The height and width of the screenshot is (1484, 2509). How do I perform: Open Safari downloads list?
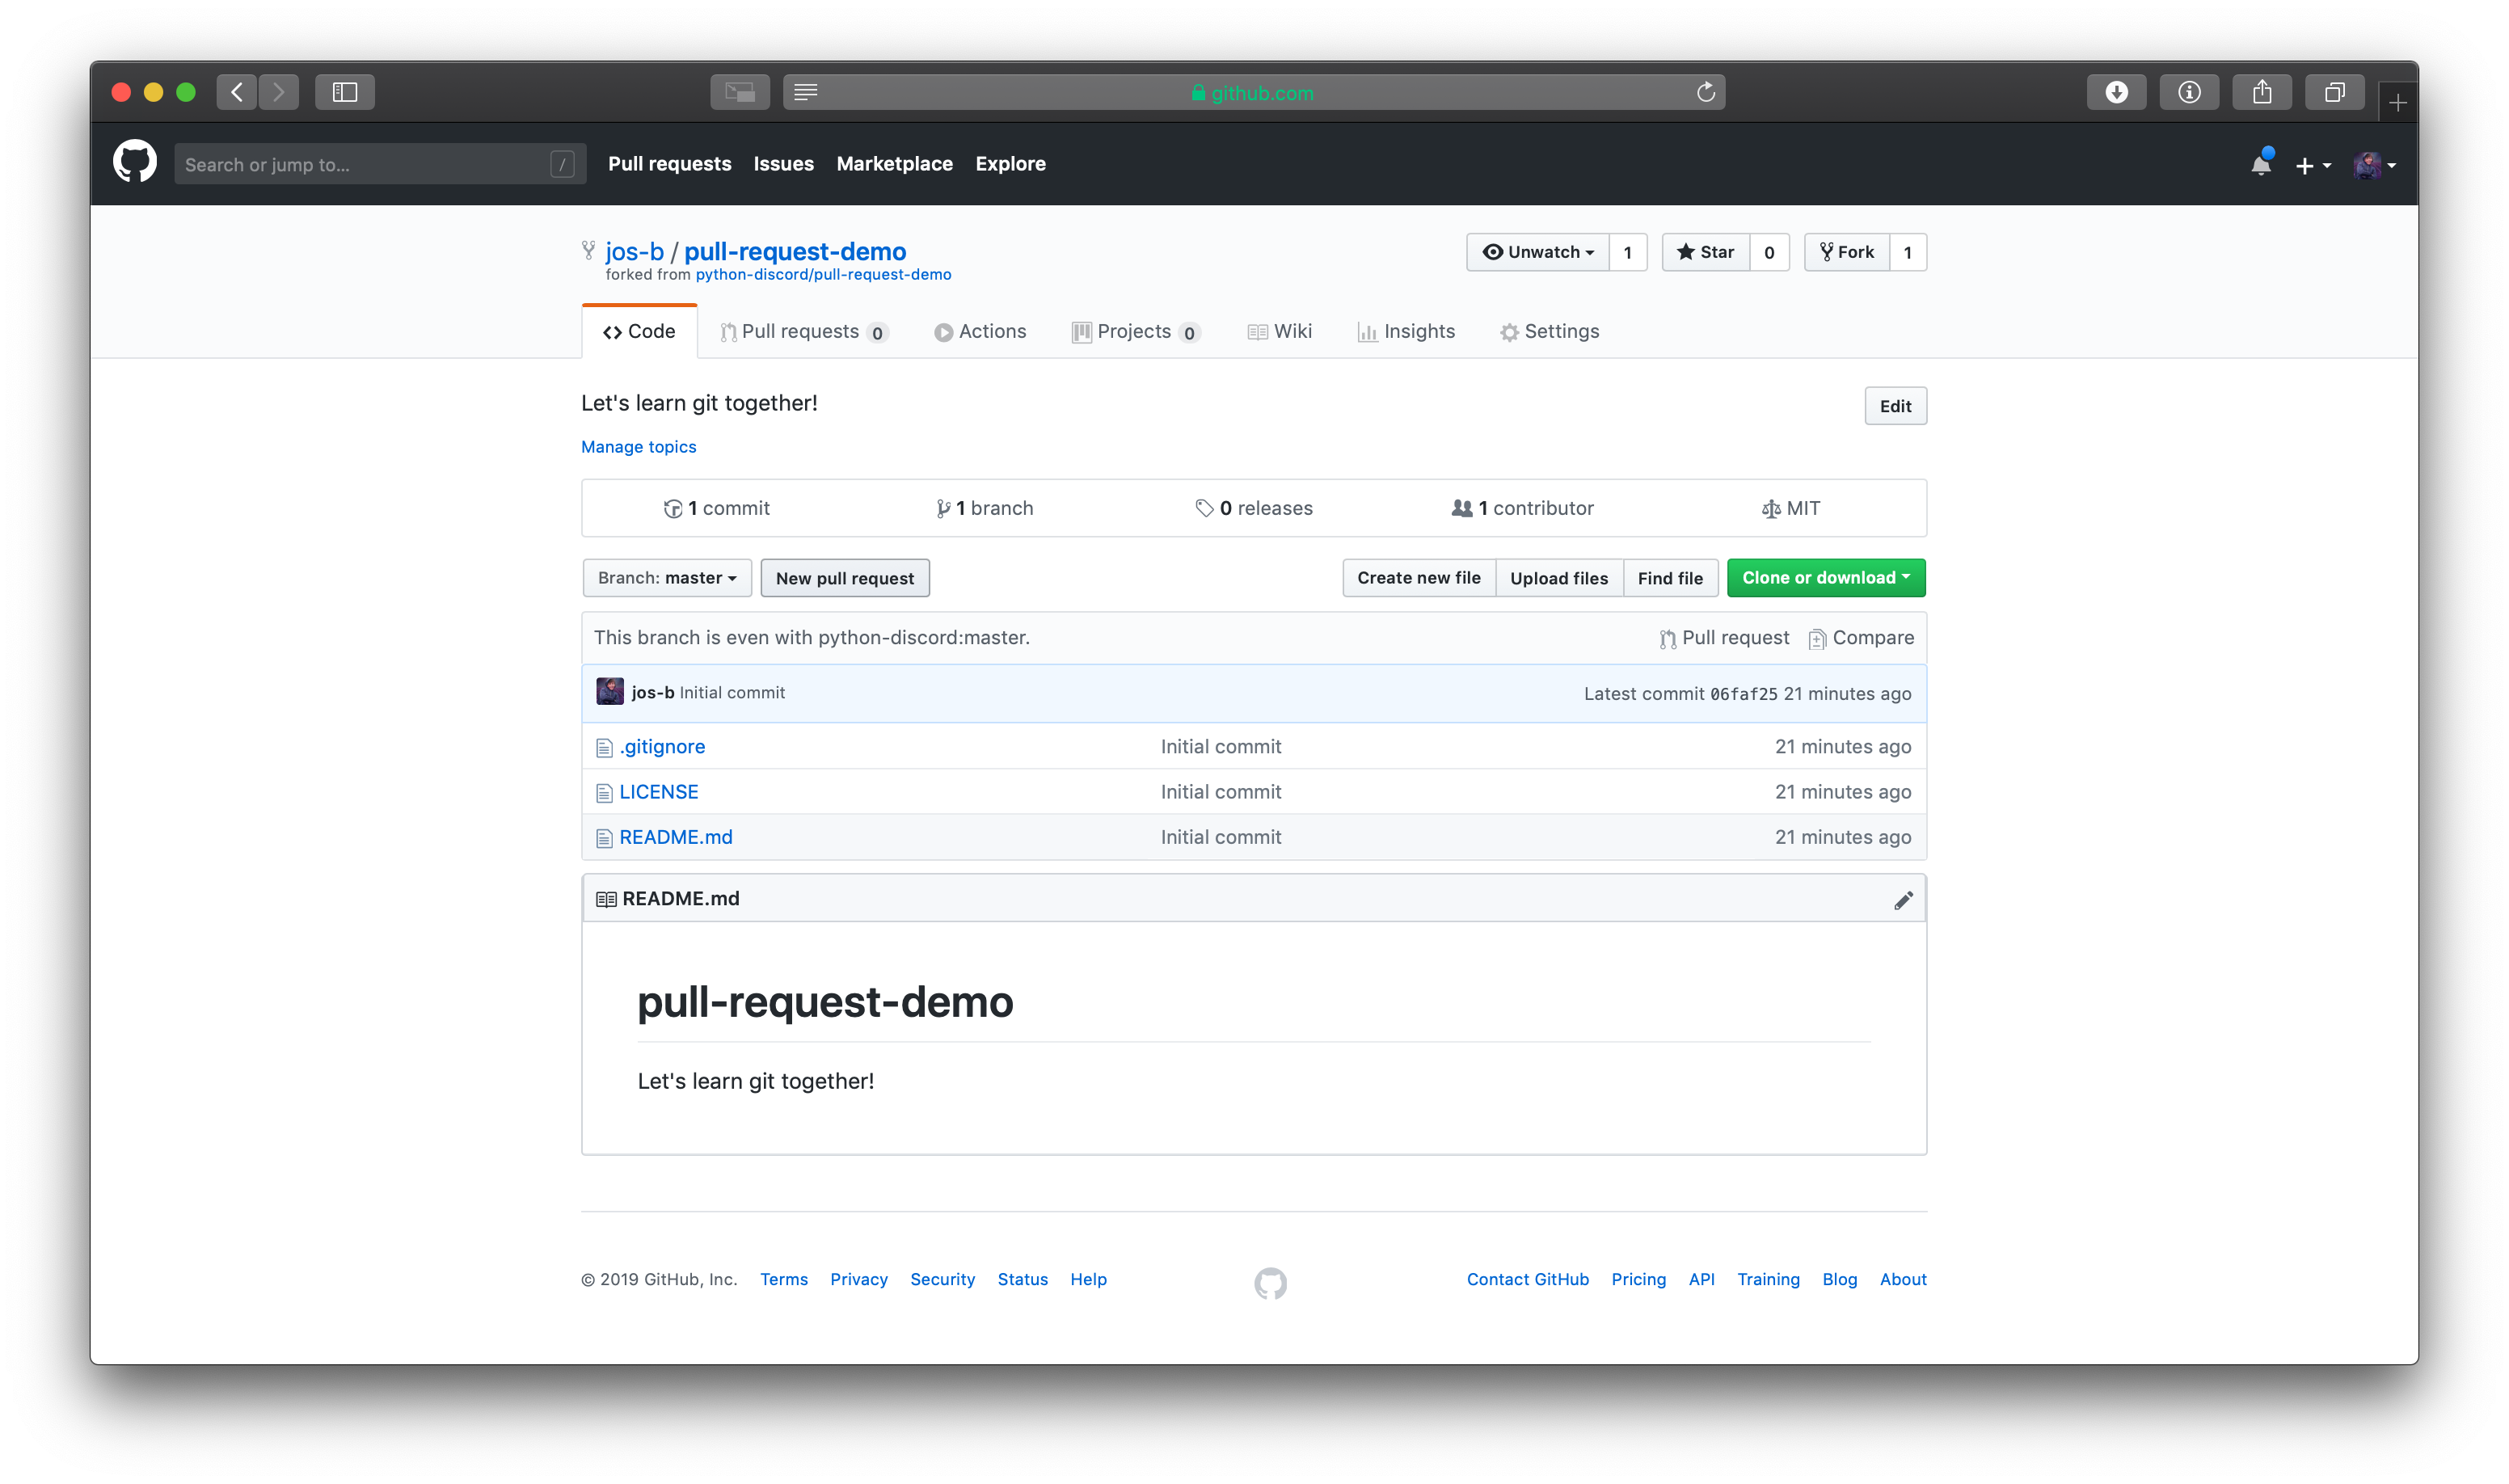[2116, 92]
